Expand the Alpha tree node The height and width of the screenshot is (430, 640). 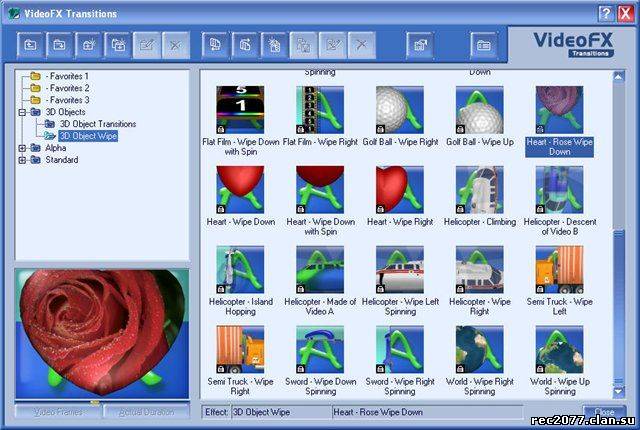pyautogui.click(x=22, y=148)
